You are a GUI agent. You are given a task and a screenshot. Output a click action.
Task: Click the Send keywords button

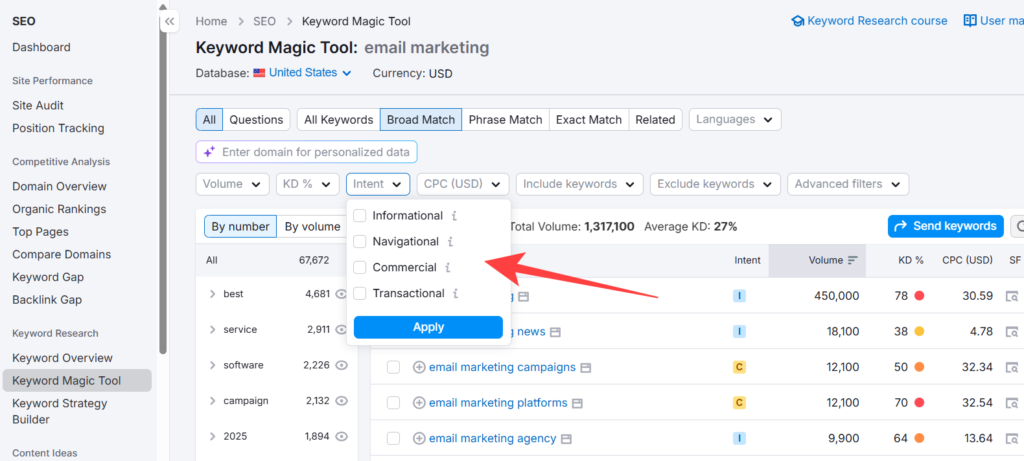[946, 226]
